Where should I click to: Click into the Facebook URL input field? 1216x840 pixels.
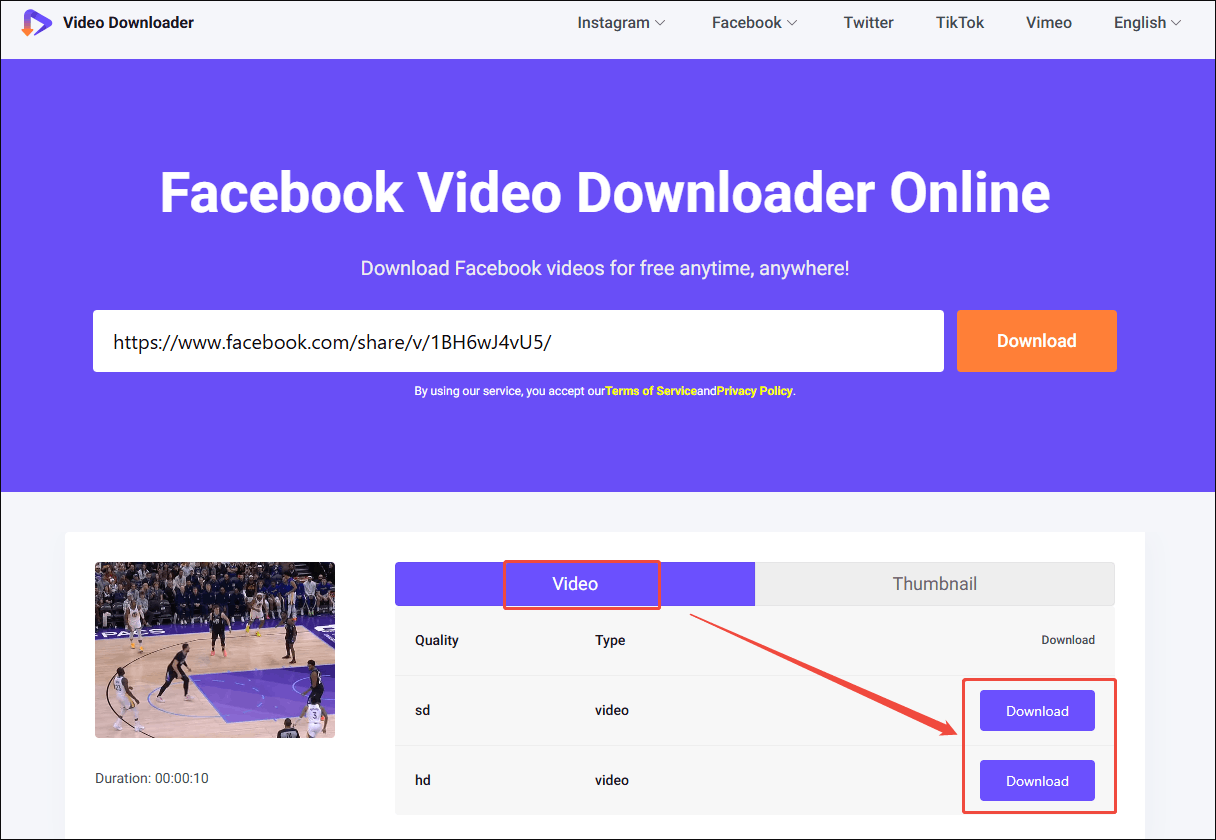518,341
